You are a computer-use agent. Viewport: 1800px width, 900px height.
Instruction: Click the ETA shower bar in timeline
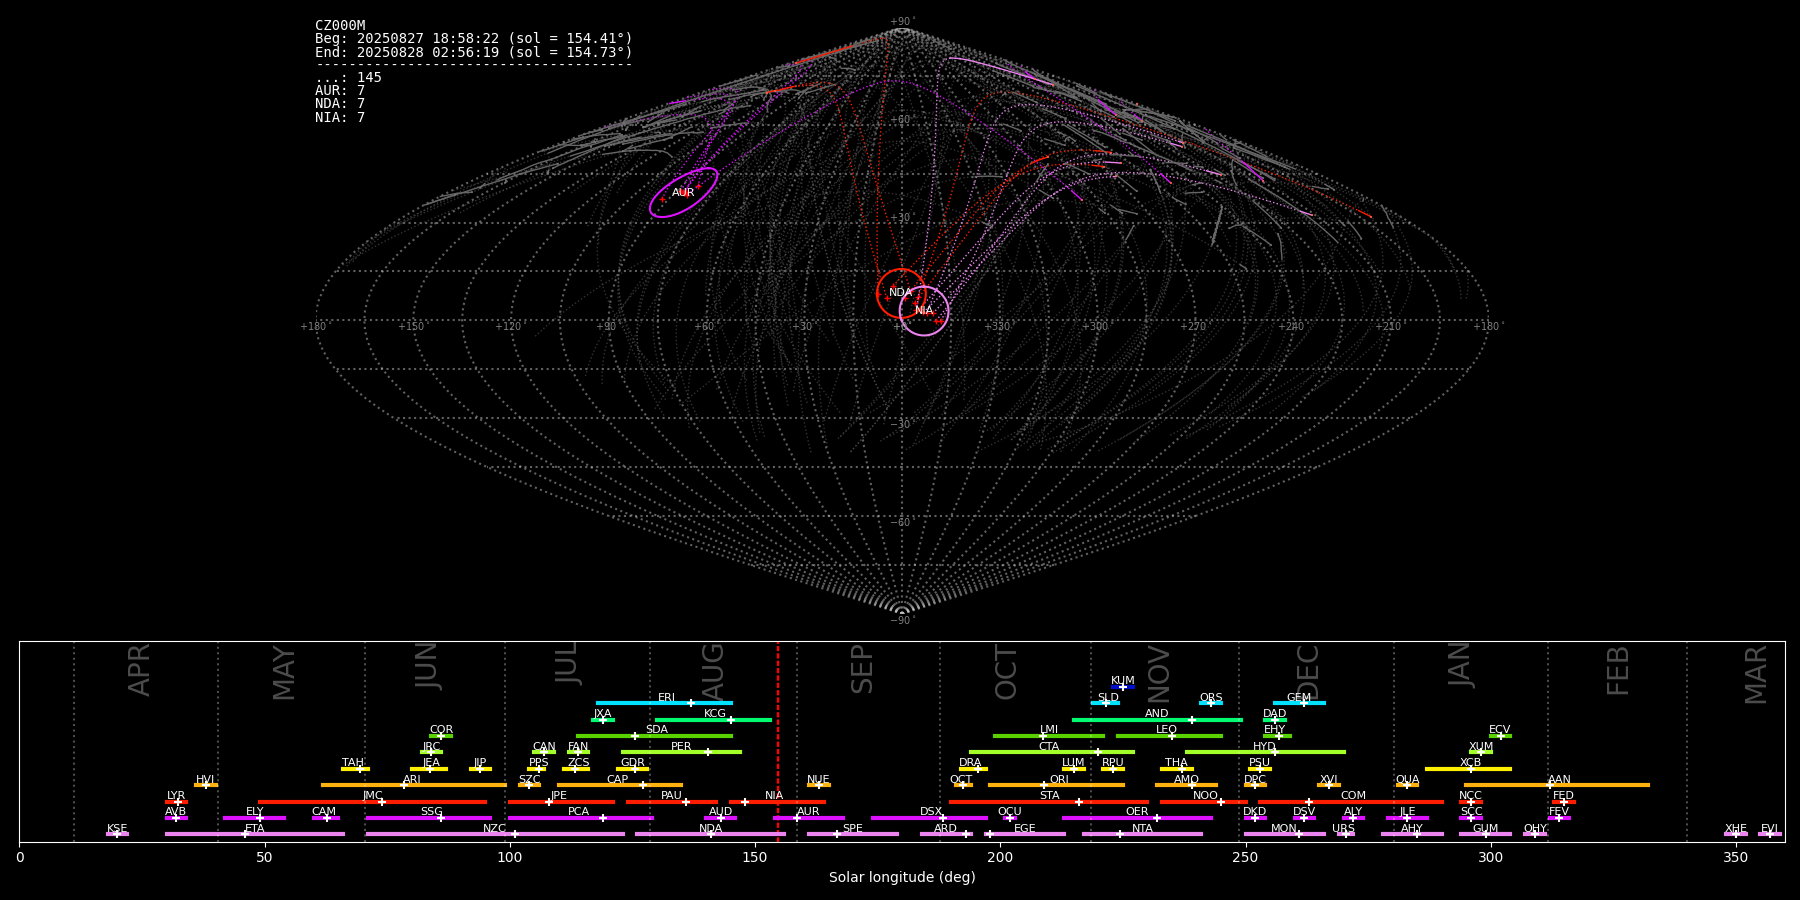tap(255, 834)
